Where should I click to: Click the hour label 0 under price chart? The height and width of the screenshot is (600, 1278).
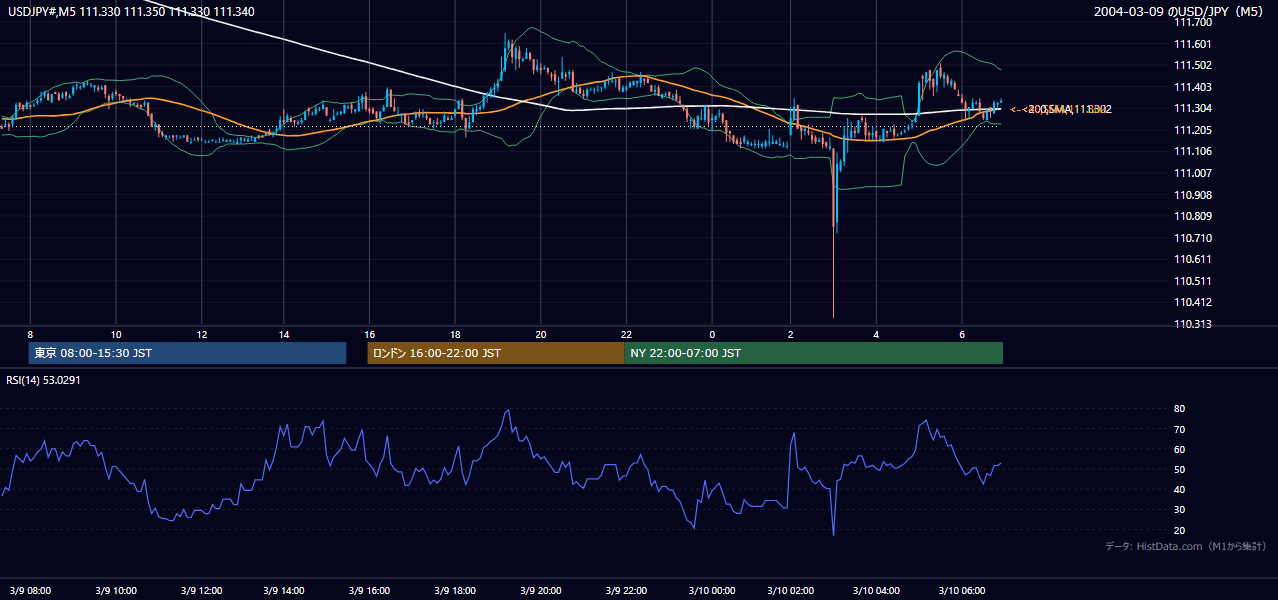712,334
